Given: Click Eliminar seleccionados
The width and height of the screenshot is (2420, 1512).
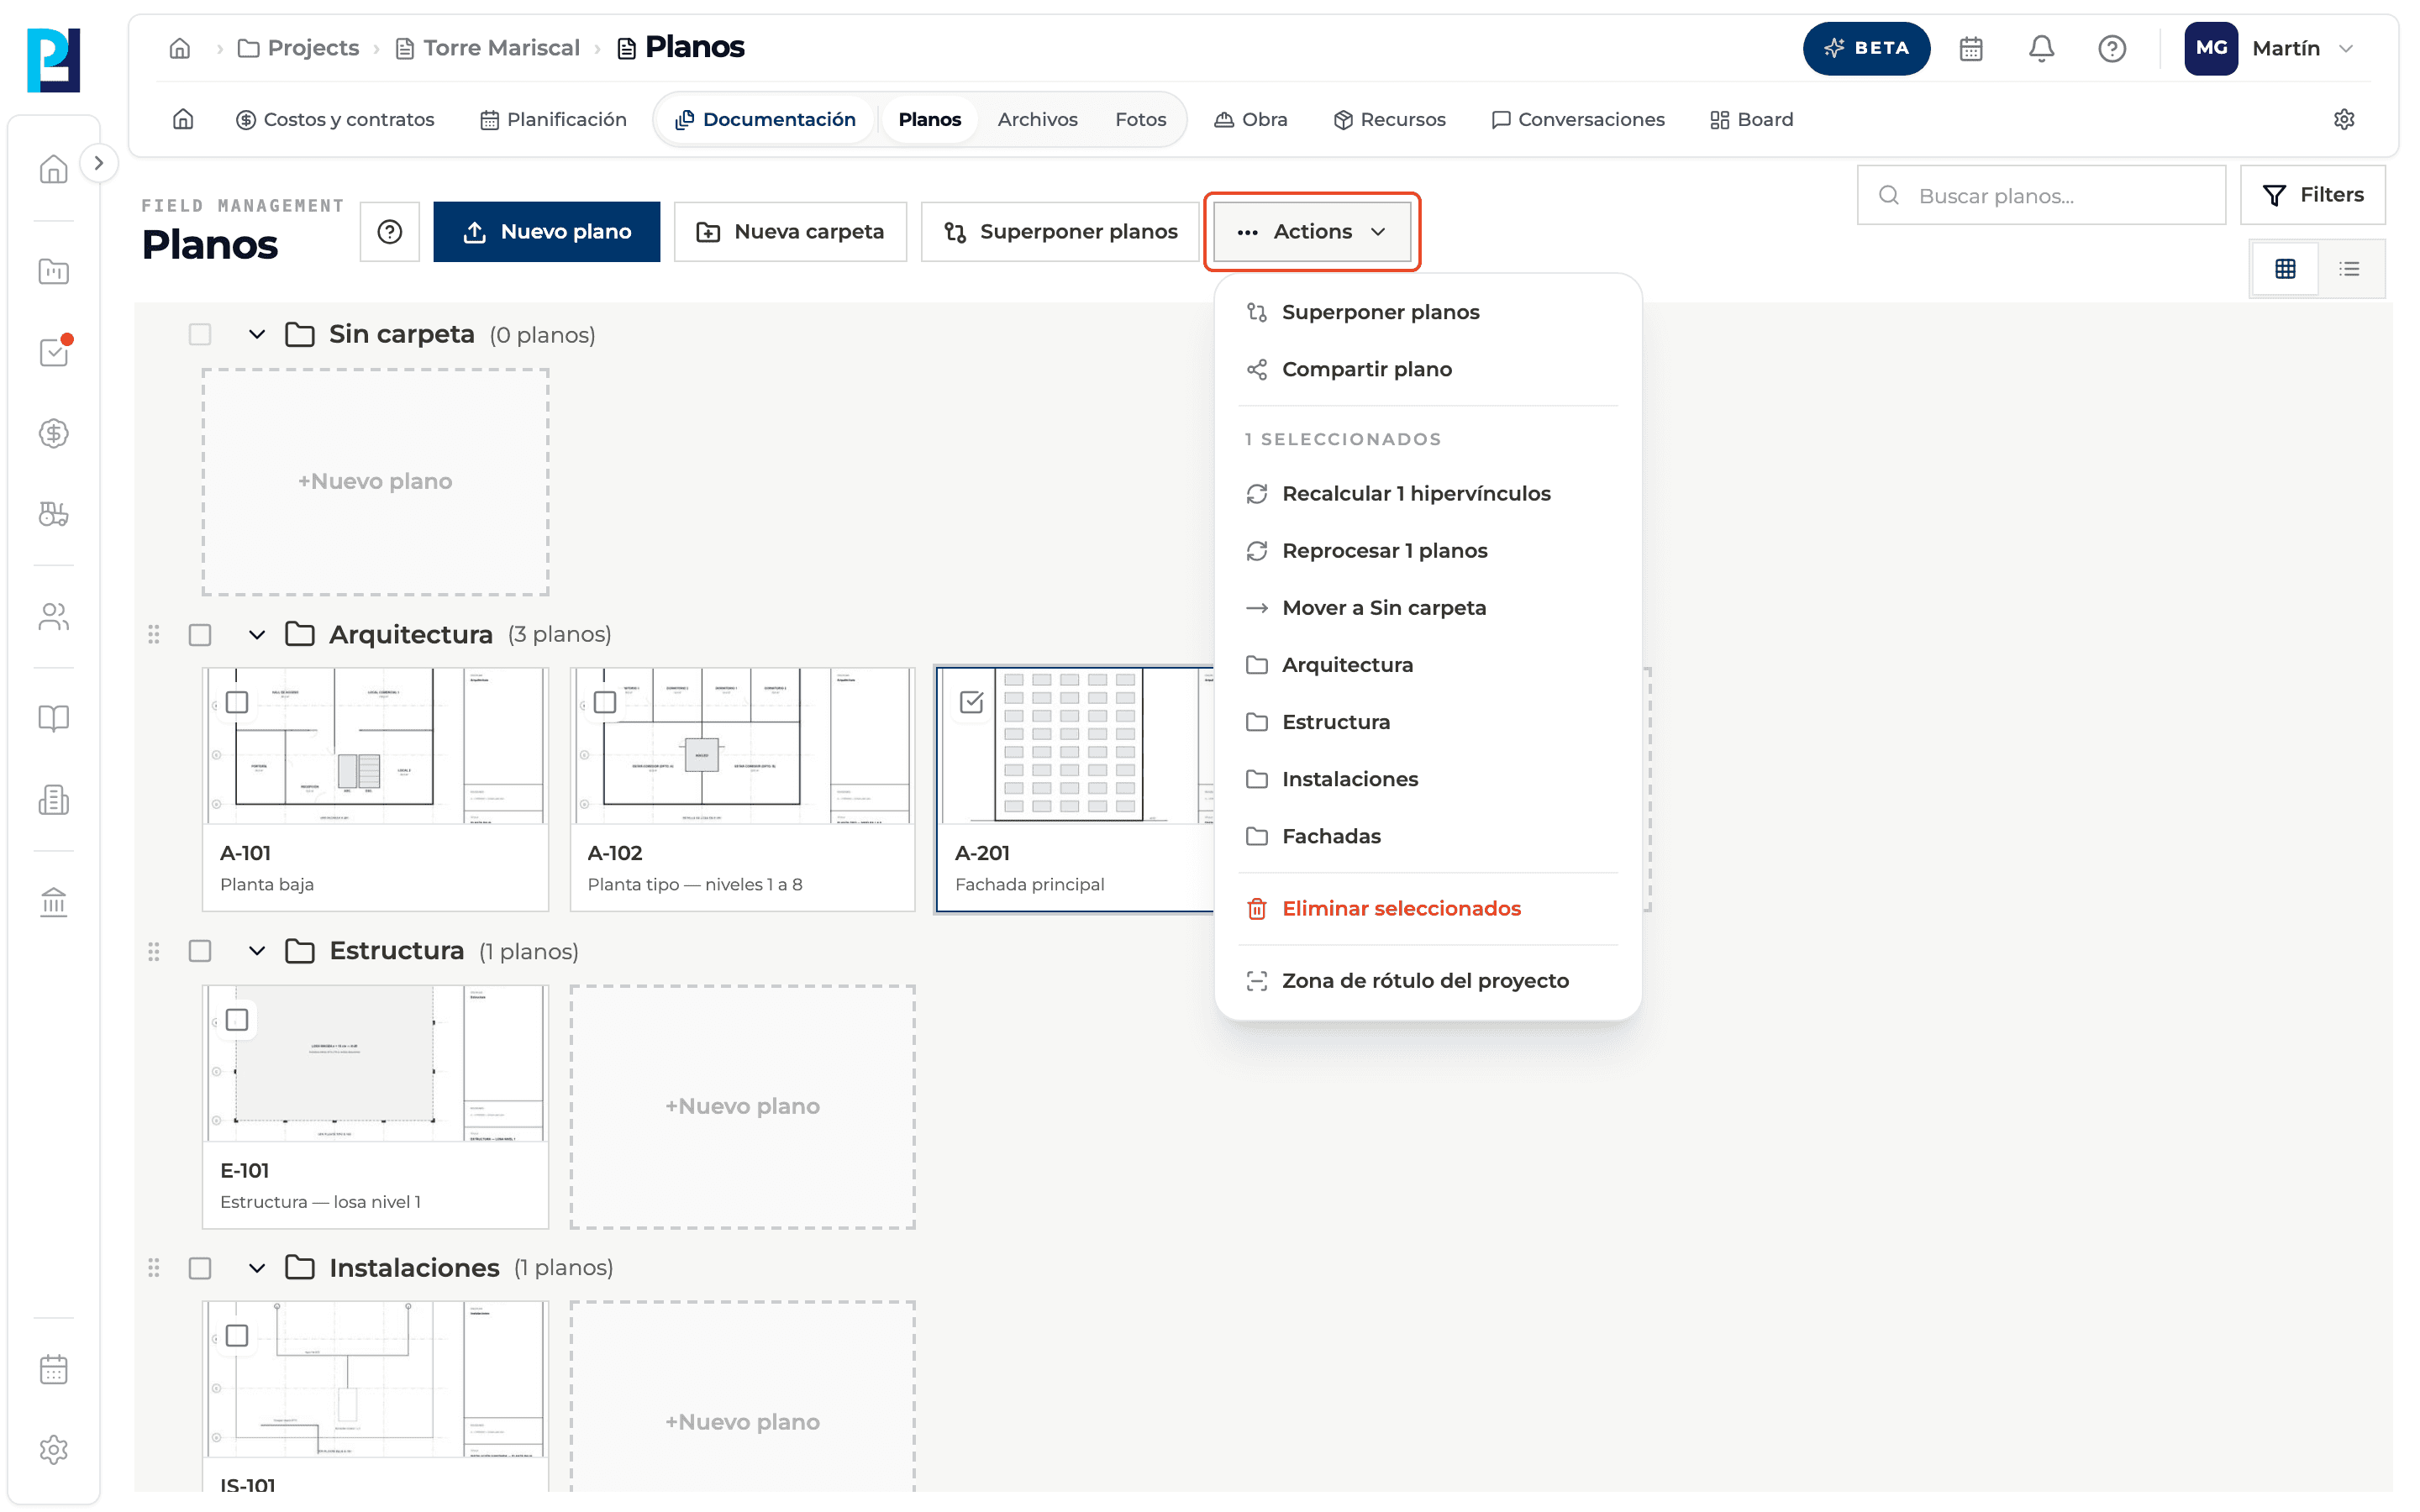Looking at the screenshot, I should [x=1428, y=908].
